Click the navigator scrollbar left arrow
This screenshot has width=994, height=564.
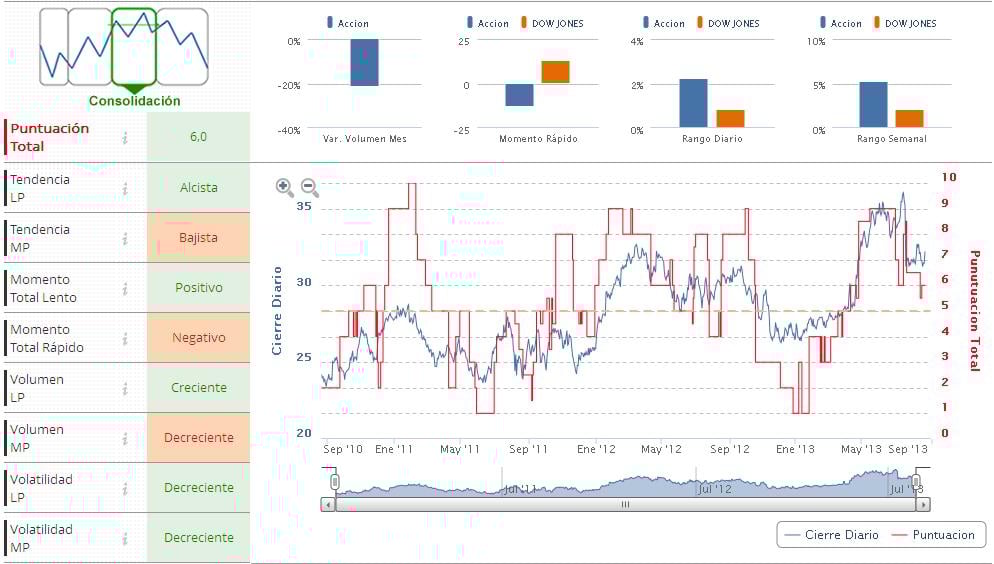(x=328, y=504)
